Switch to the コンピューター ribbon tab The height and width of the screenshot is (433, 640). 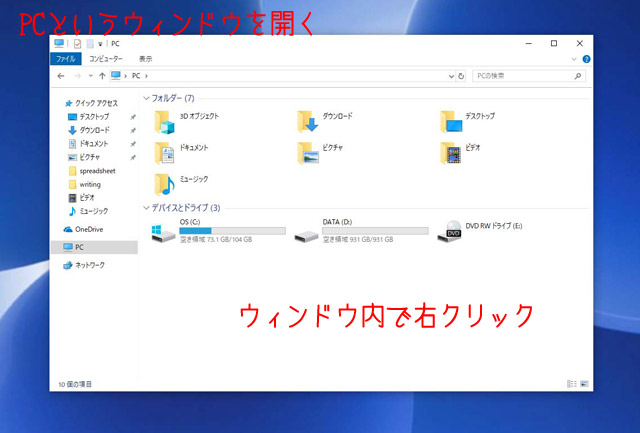click(x=105, y=59)
